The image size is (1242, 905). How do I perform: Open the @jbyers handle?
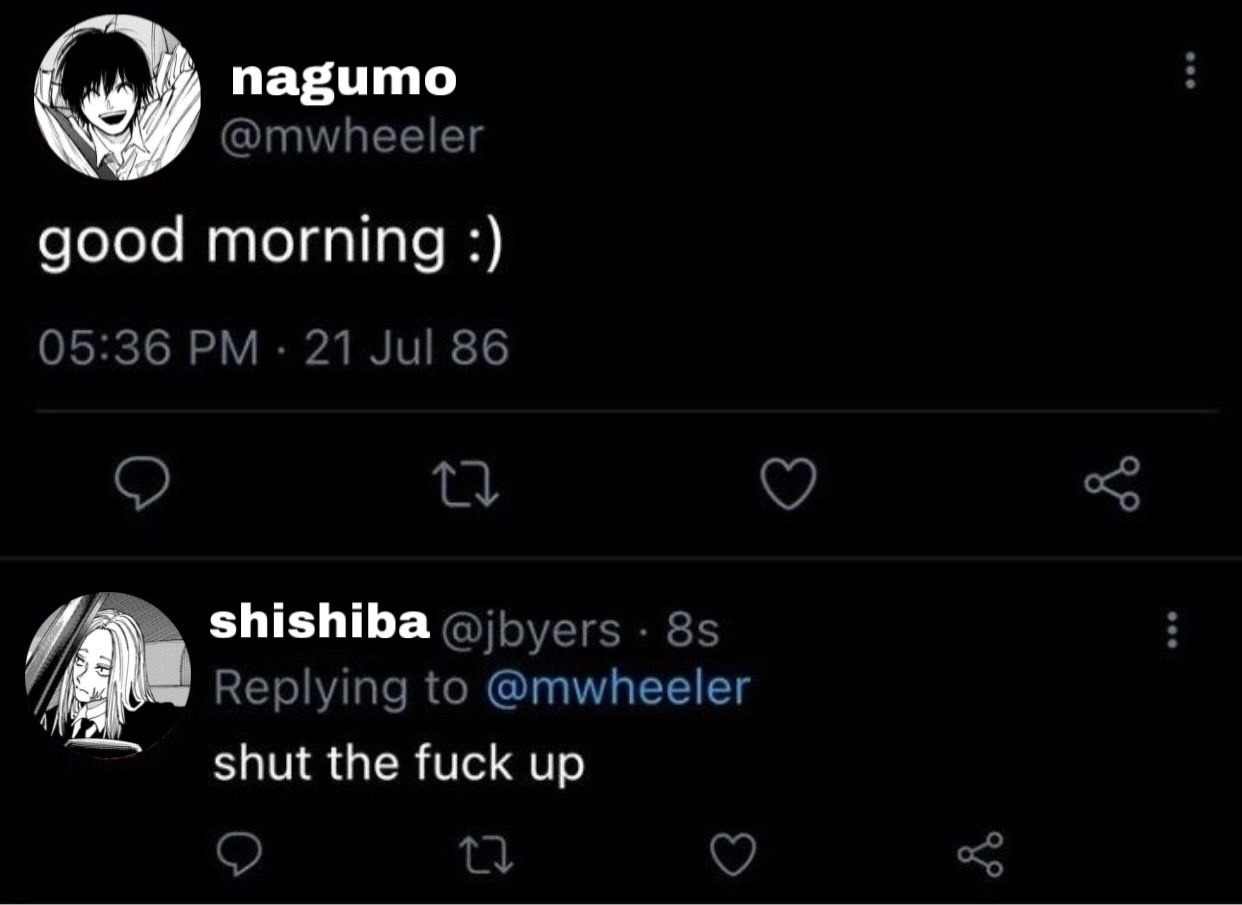[525, 630]
